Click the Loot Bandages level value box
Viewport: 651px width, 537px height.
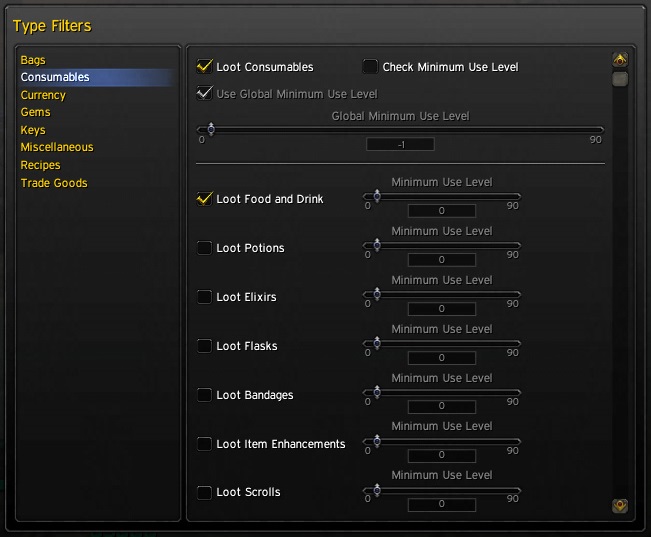point(442,406)
